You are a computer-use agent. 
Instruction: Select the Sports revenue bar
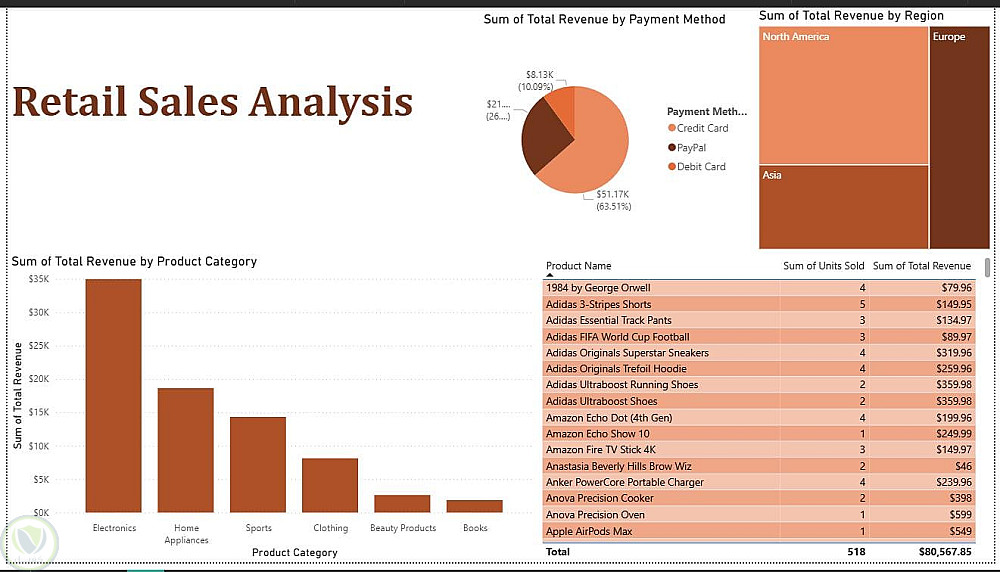[258, 465]
